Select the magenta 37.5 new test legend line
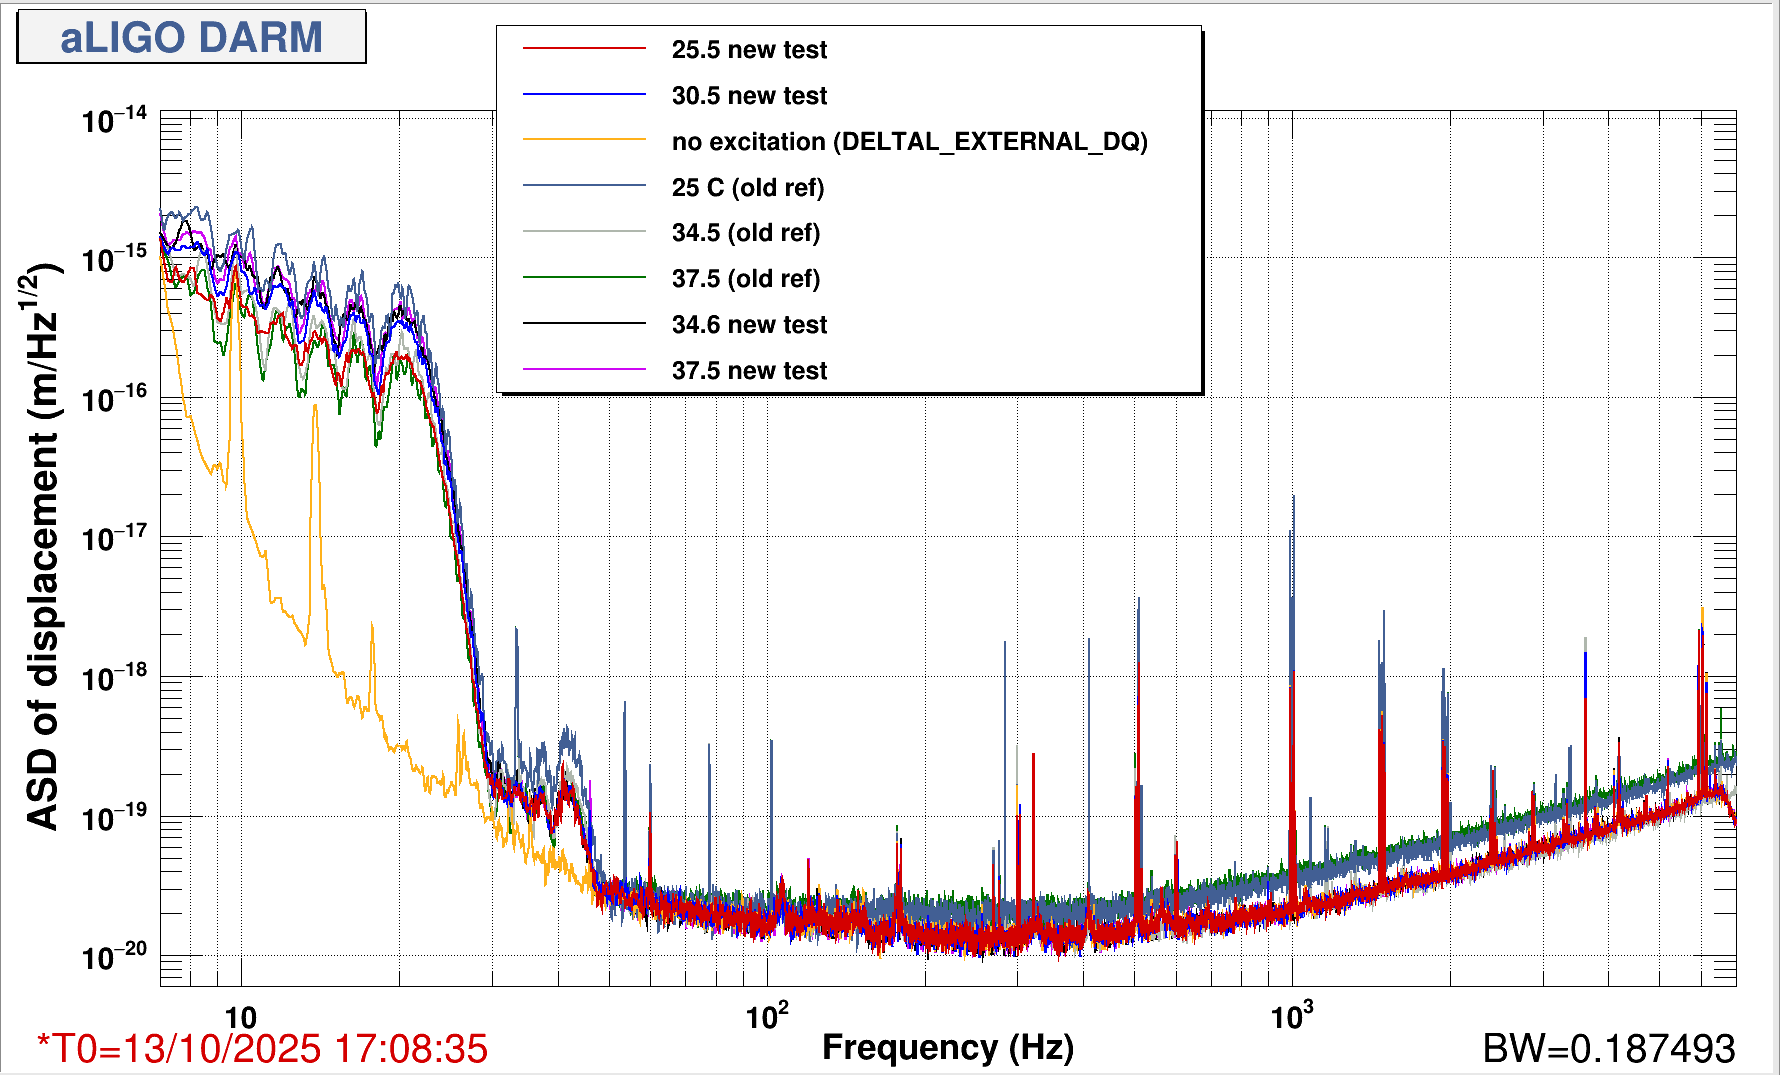This screenshot has width=1780, height=1075. click(584, 370)
